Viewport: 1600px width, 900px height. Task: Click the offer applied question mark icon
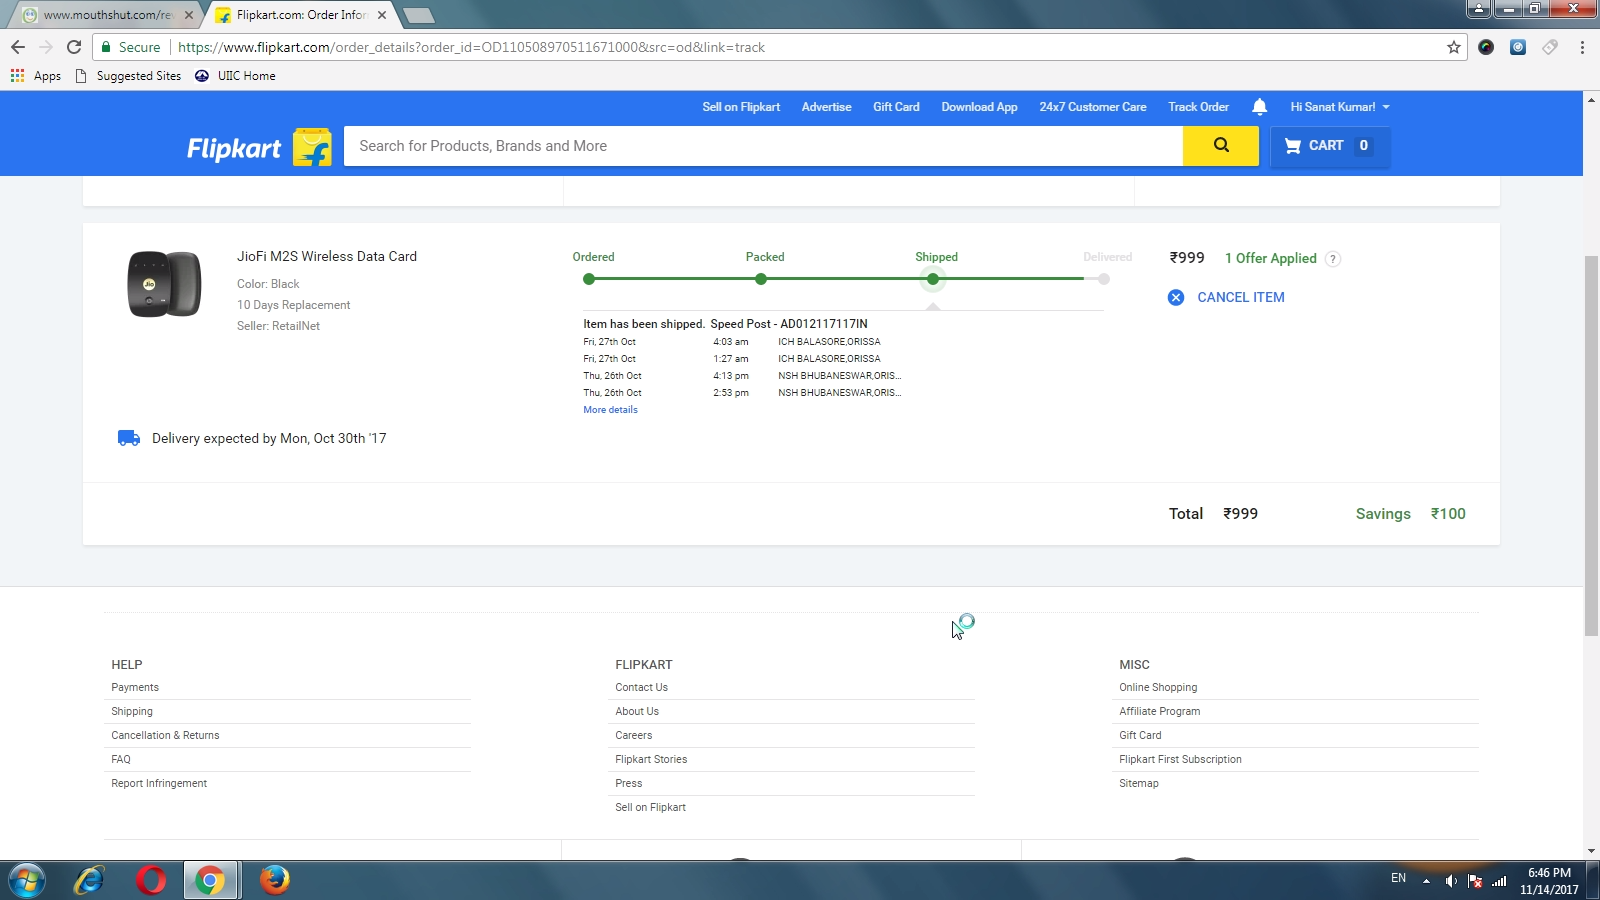click(1332, 259)
